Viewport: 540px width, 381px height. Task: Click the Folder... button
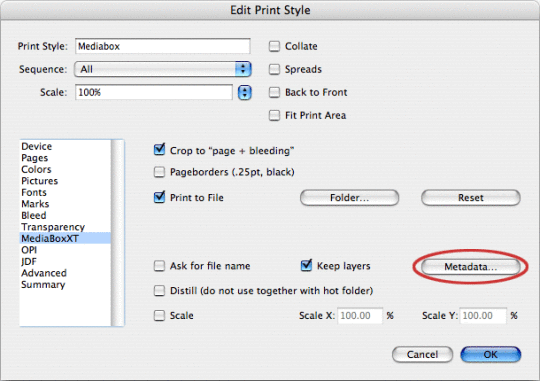coord(350,198)
